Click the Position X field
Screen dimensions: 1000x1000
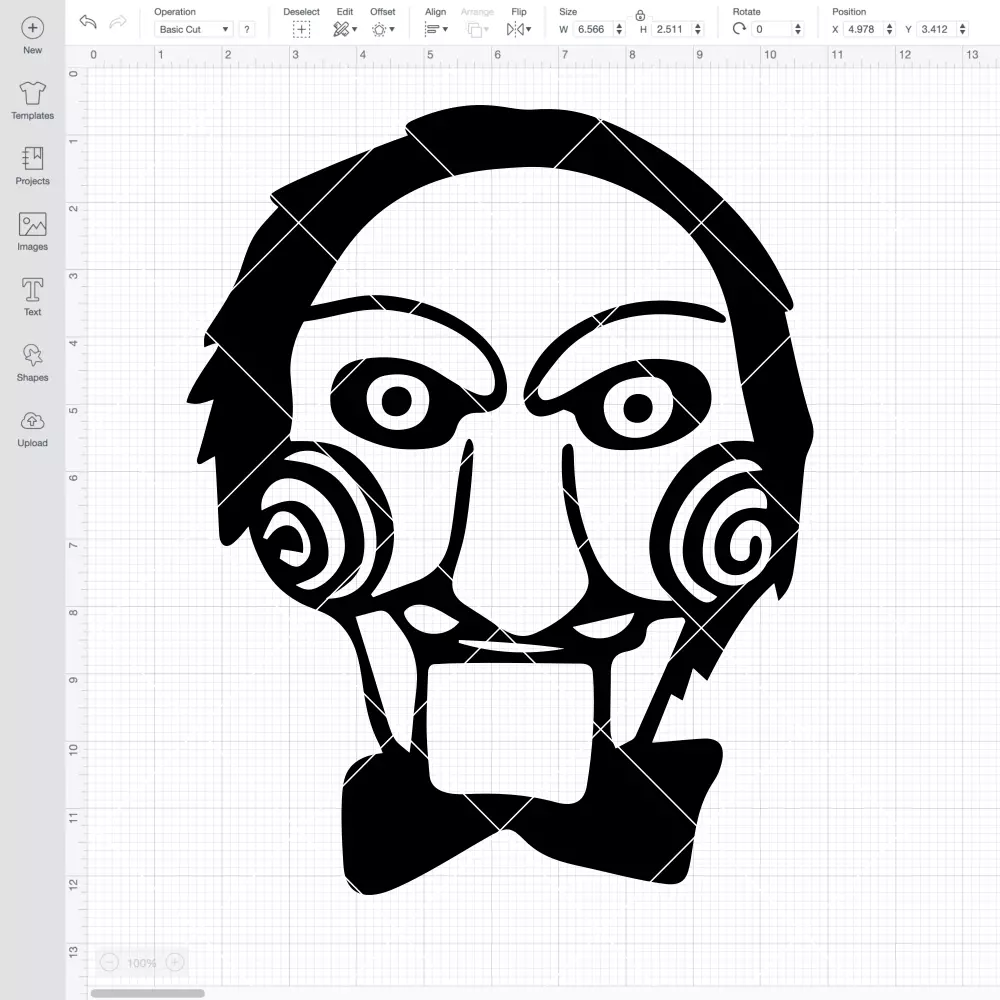pos(864,29)
